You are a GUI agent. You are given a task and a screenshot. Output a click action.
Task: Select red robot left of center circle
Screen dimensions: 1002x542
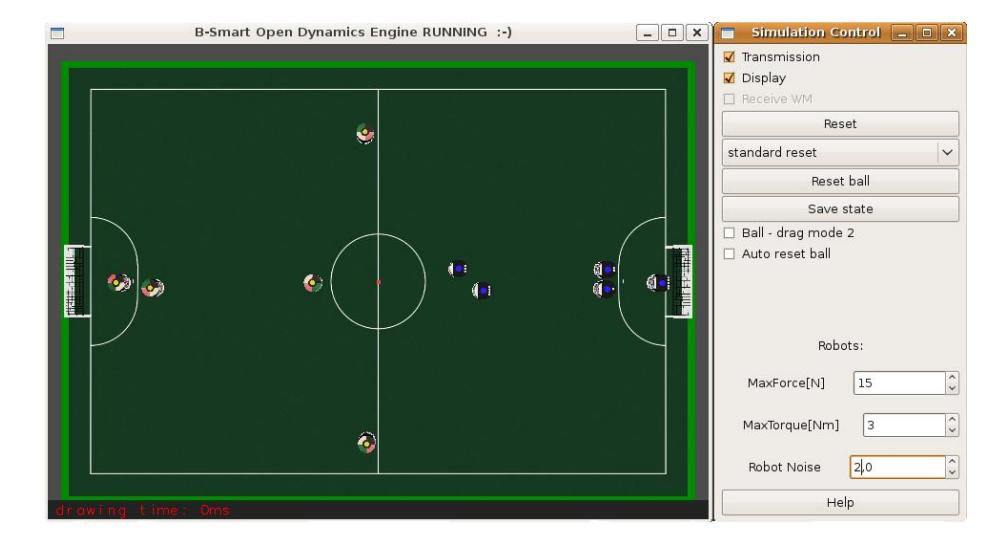pyautogui.click(x=312, y=283)
